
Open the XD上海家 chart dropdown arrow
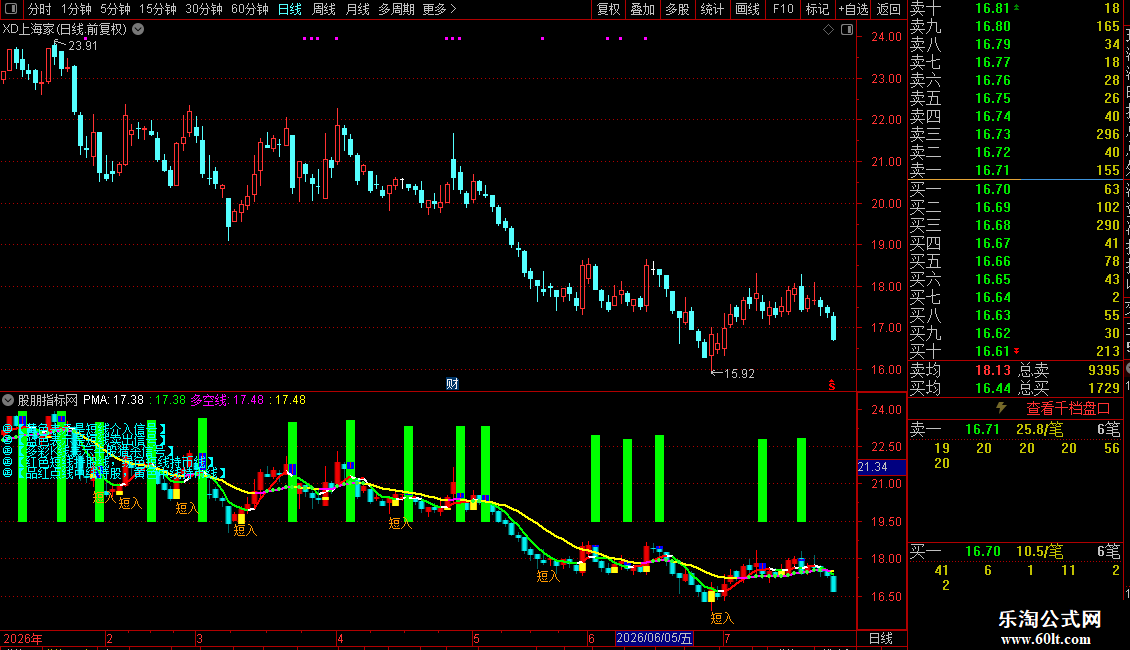(x=138, y=30)
